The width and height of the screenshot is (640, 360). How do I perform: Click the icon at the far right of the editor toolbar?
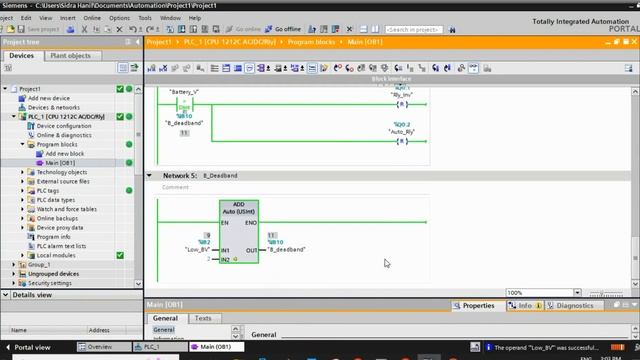click(x=628, y=68)
